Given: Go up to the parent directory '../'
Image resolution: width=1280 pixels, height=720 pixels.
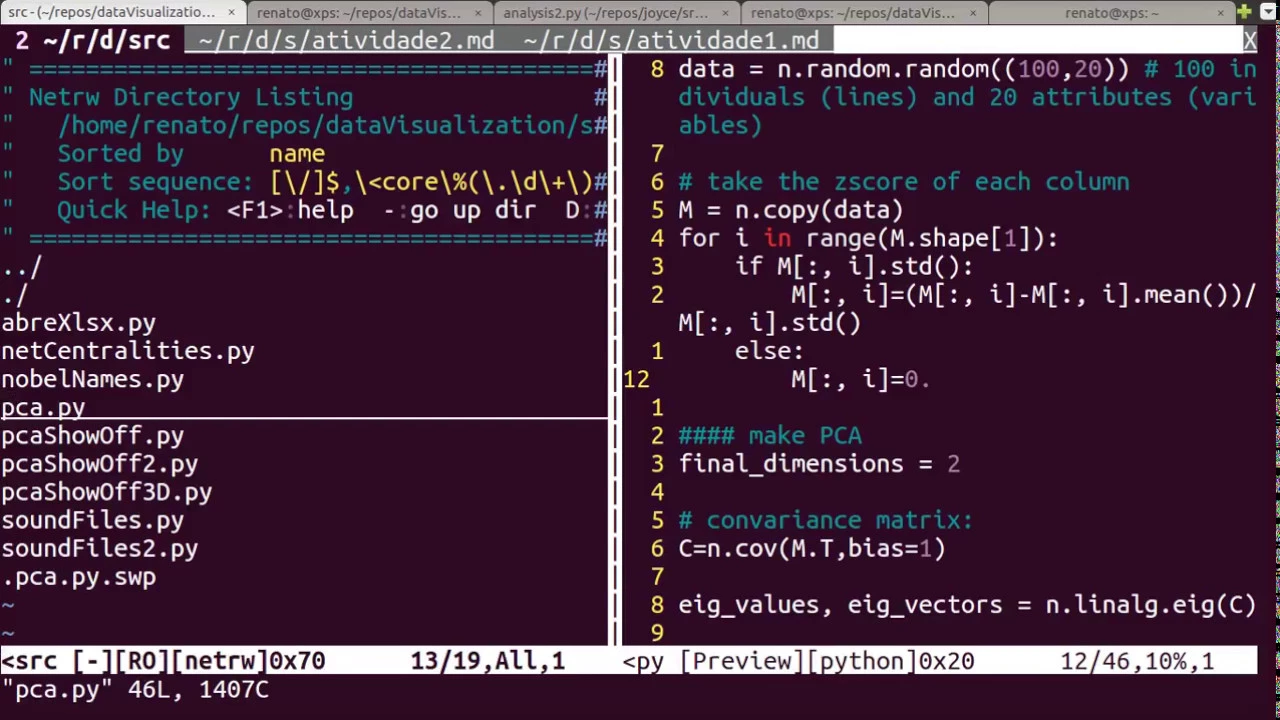Looking at the screenshot, I should click(21, 267).
